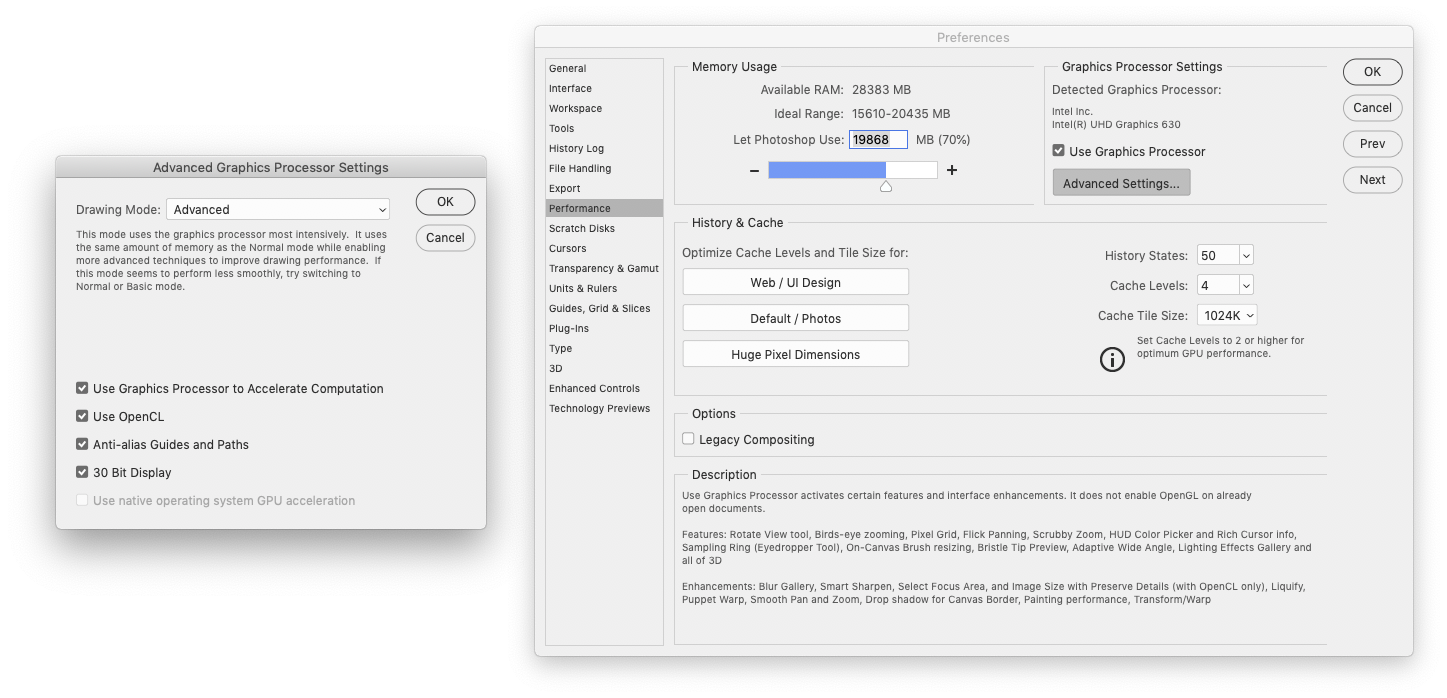Open the Interface preferences category
The height and width of the screenshot is (698, 1447).
point(604,89)
